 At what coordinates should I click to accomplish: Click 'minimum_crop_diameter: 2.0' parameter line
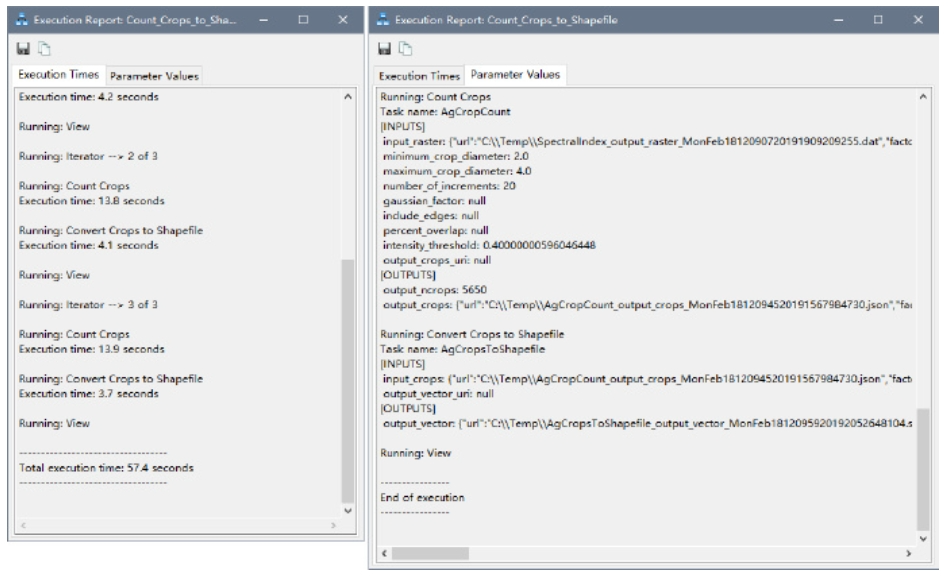[x=455, y=156]
